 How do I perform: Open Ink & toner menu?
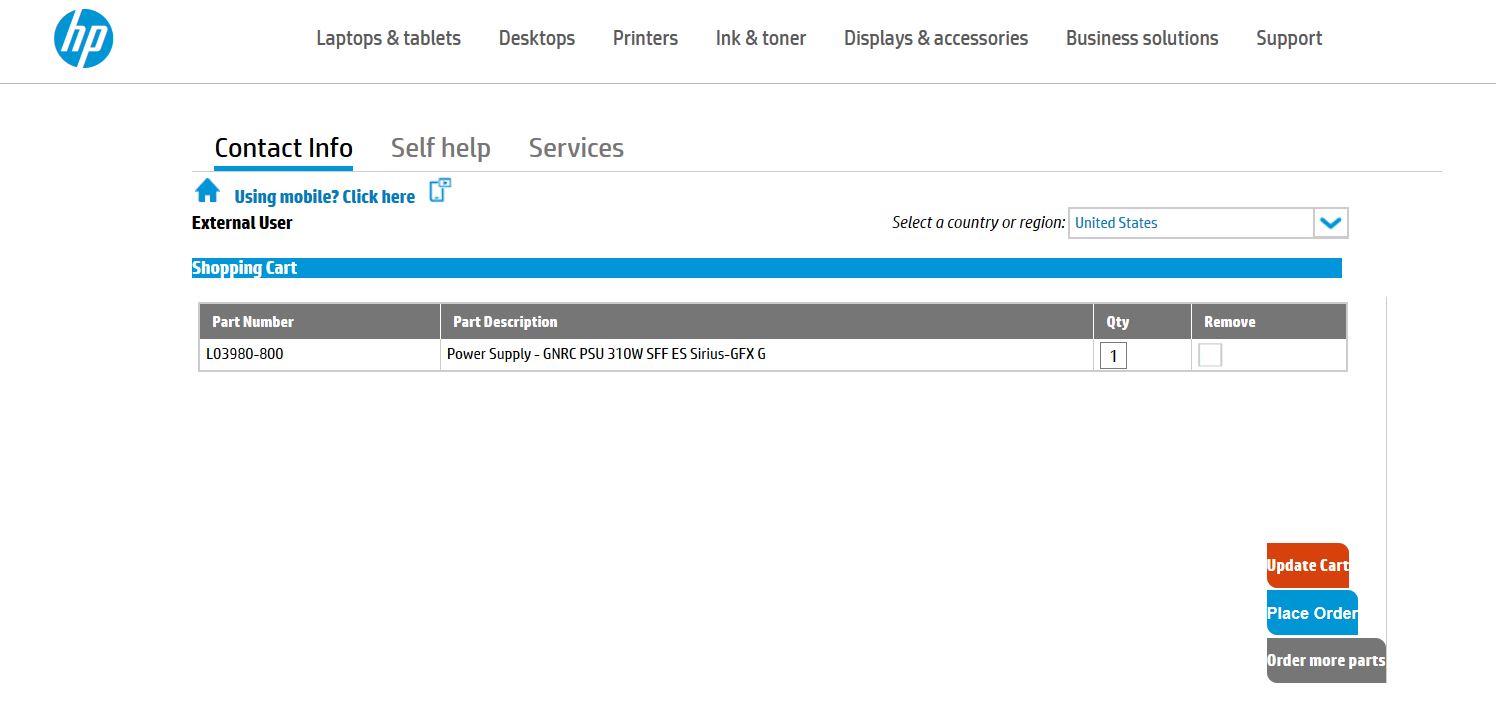[761, 38]
